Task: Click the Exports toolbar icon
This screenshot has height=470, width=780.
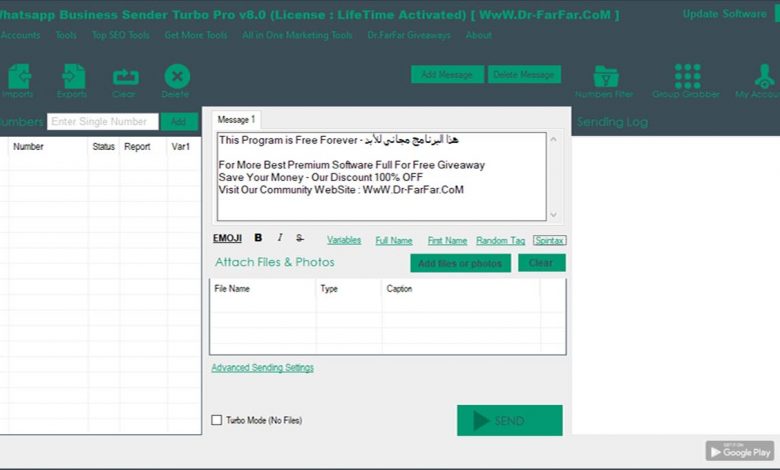Action: (x=73, y=77)
